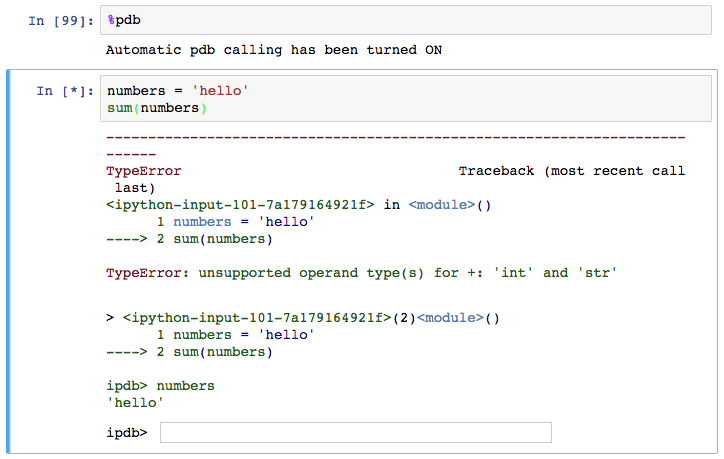Click the ipdb> label beside the input box
This screenshot has height=459, width=724.
tap(127, 432)
